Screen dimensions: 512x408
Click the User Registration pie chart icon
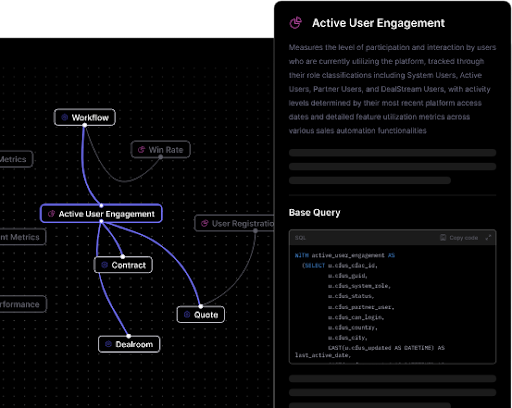click(x=205, y=223)
